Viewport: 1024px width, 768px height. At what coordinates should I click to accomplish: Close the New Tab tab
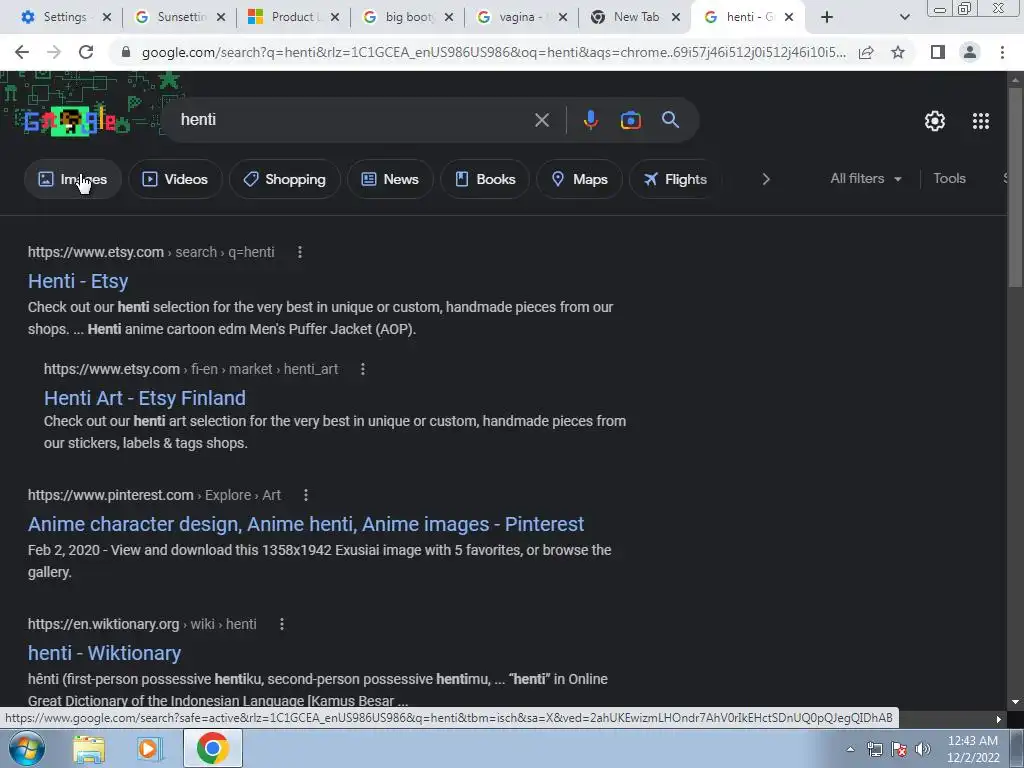[x=676, y=17]
